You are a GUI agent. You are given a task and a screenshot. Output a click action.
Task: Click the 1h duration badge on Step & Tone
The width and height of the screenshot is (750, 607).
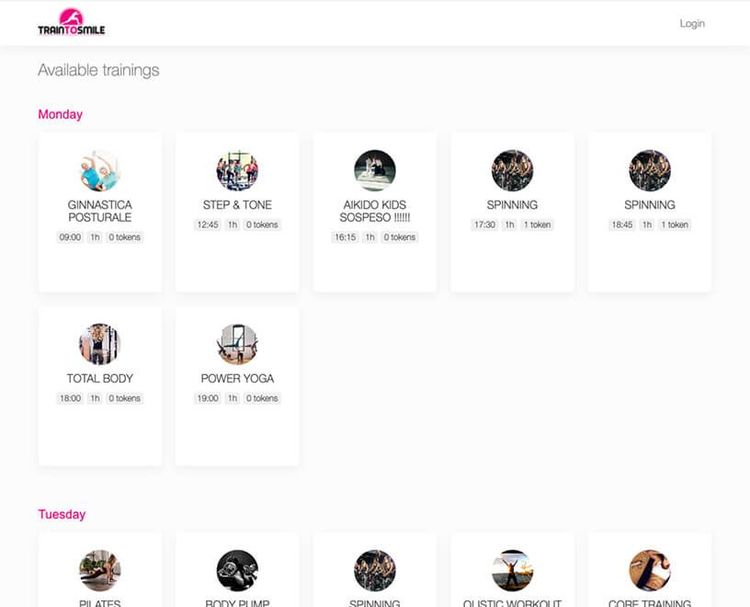[x=232, y=225]
